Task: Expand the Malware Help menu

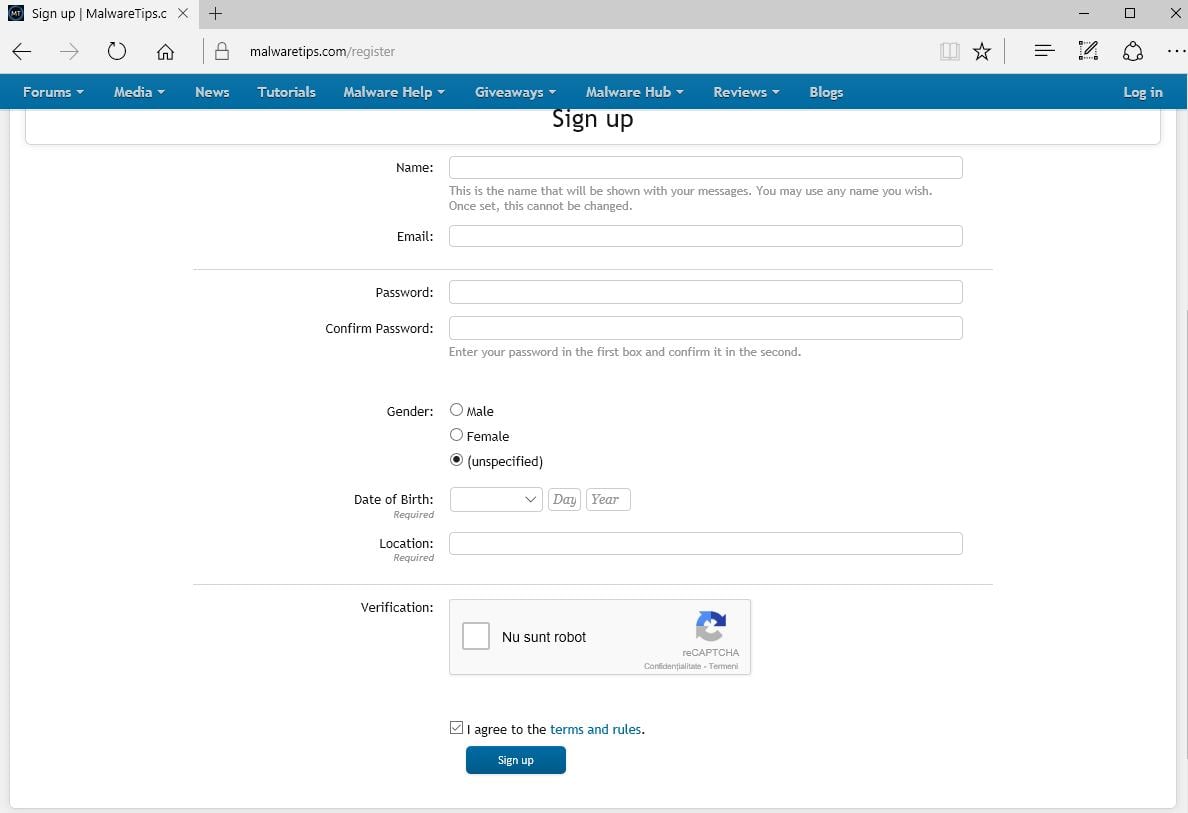Action: 394,92
